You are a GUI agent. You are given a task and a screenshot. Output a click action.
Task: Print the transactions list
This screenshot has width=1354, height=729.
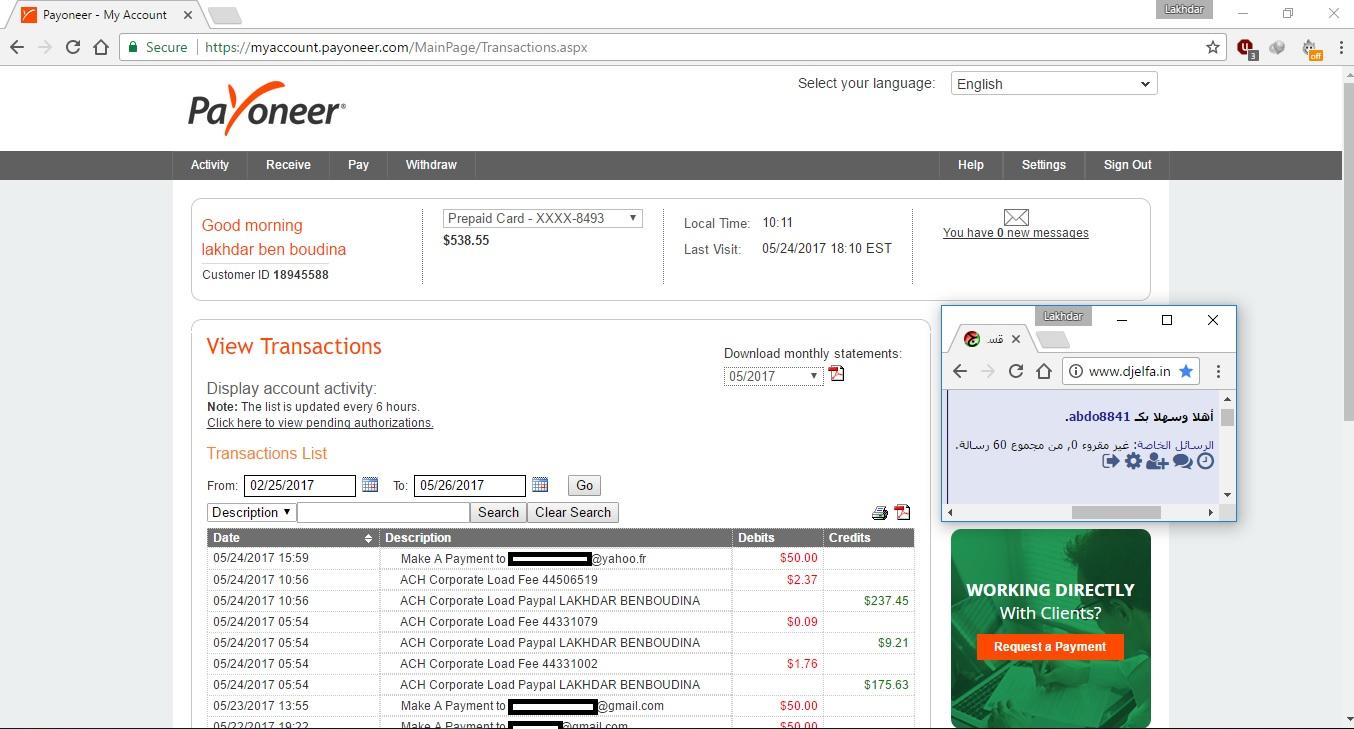coord(880,513)
